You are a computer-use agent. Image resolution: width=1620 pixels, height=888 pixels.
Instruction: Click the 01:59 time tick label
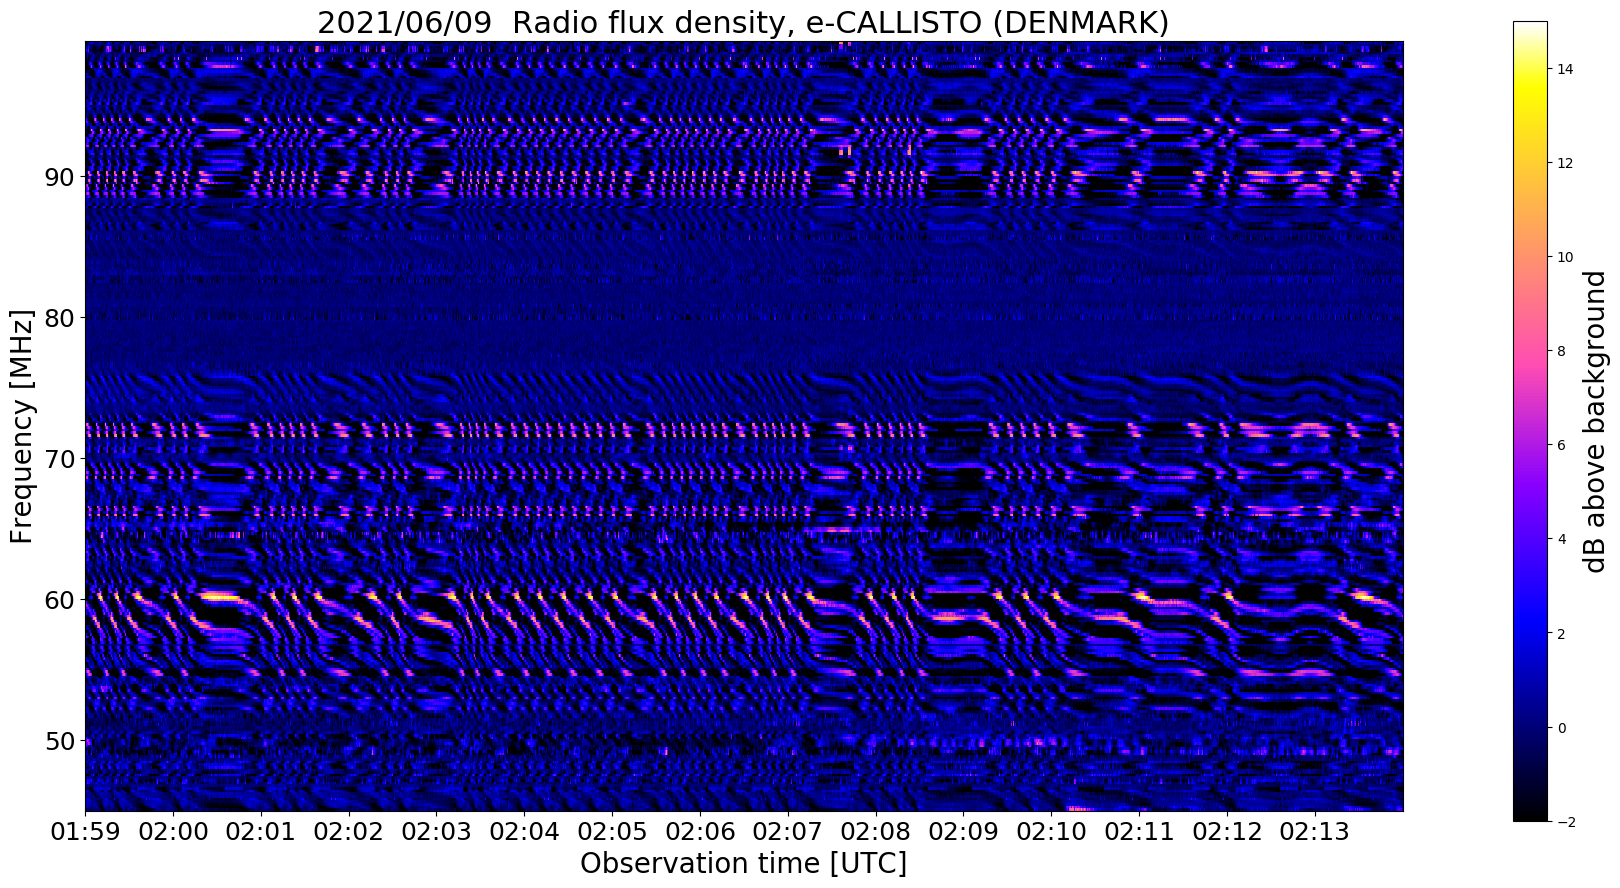click(x=85, y=832)
